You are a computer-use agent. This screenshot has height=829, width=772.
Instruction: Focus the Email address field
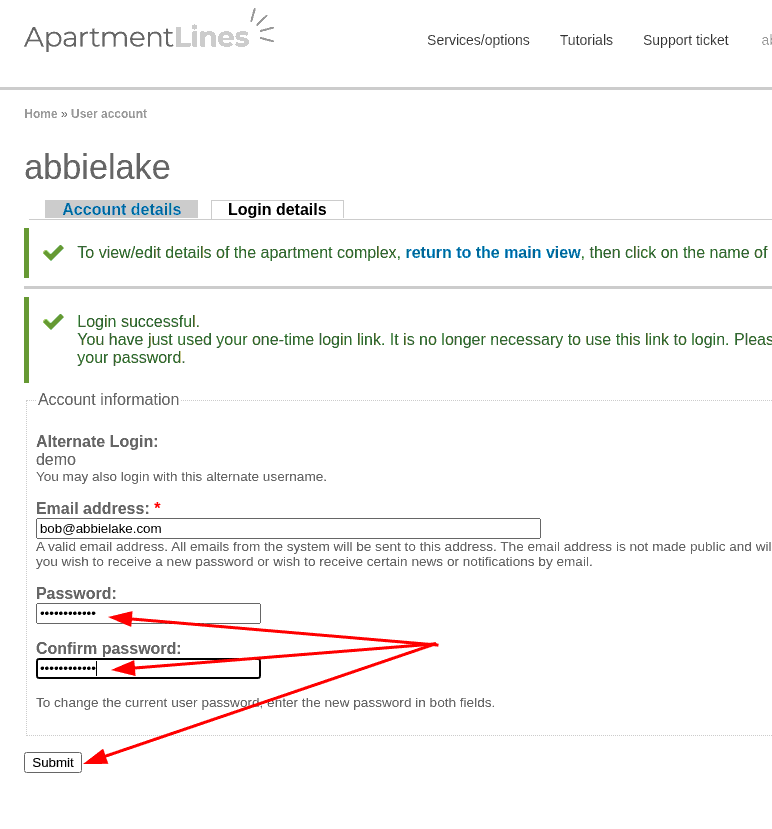pos(288,528)
